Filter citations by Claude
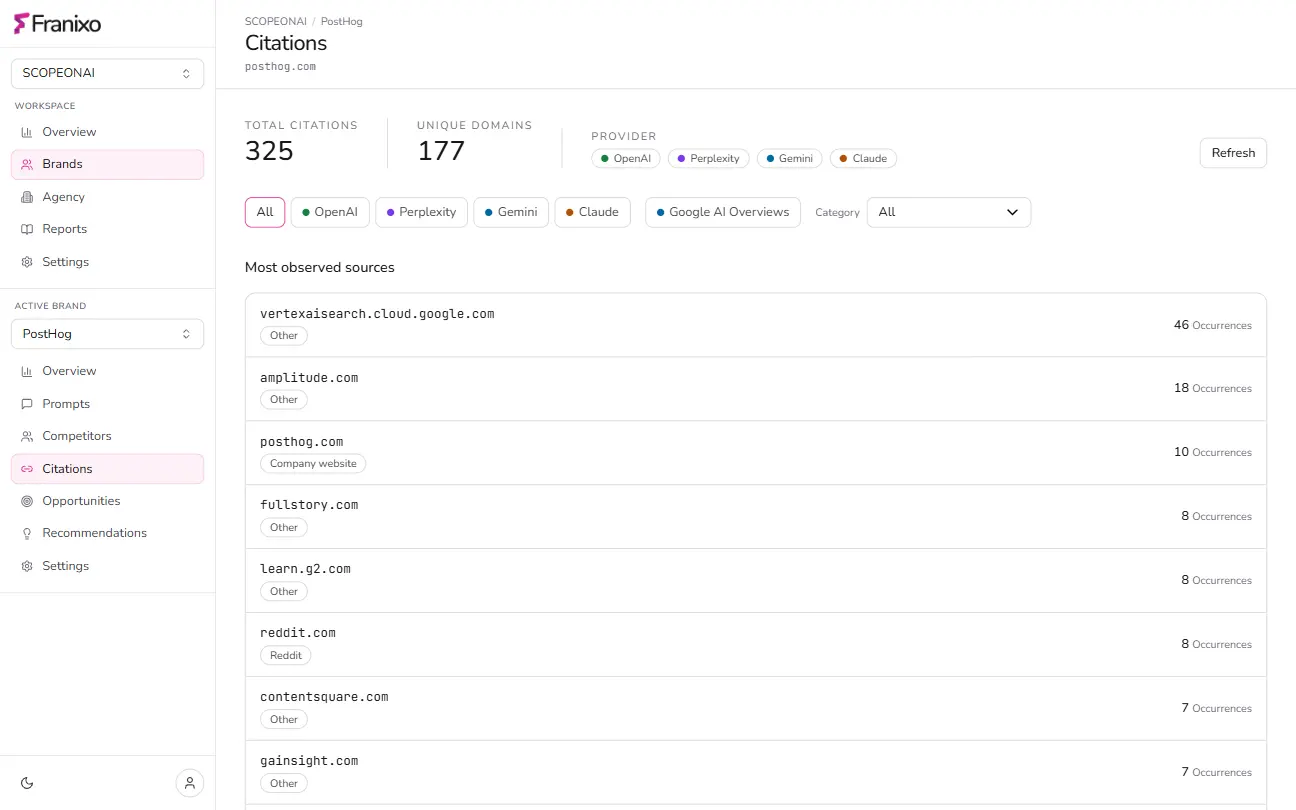1296x810 pixels. tap(592, 212)
